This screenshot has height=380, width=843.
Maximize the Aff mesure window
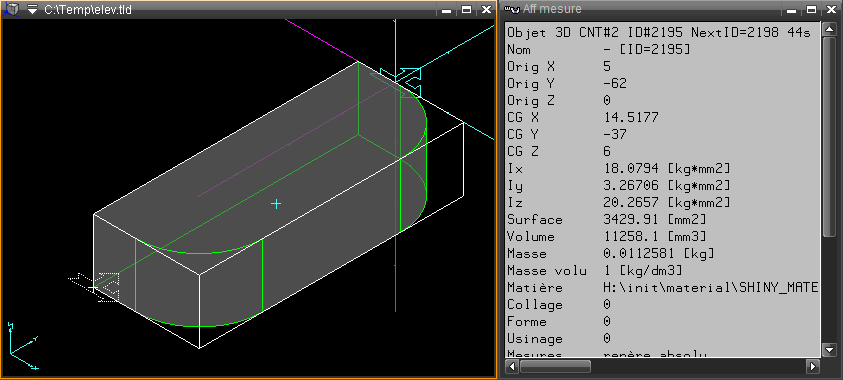[812, 10]
